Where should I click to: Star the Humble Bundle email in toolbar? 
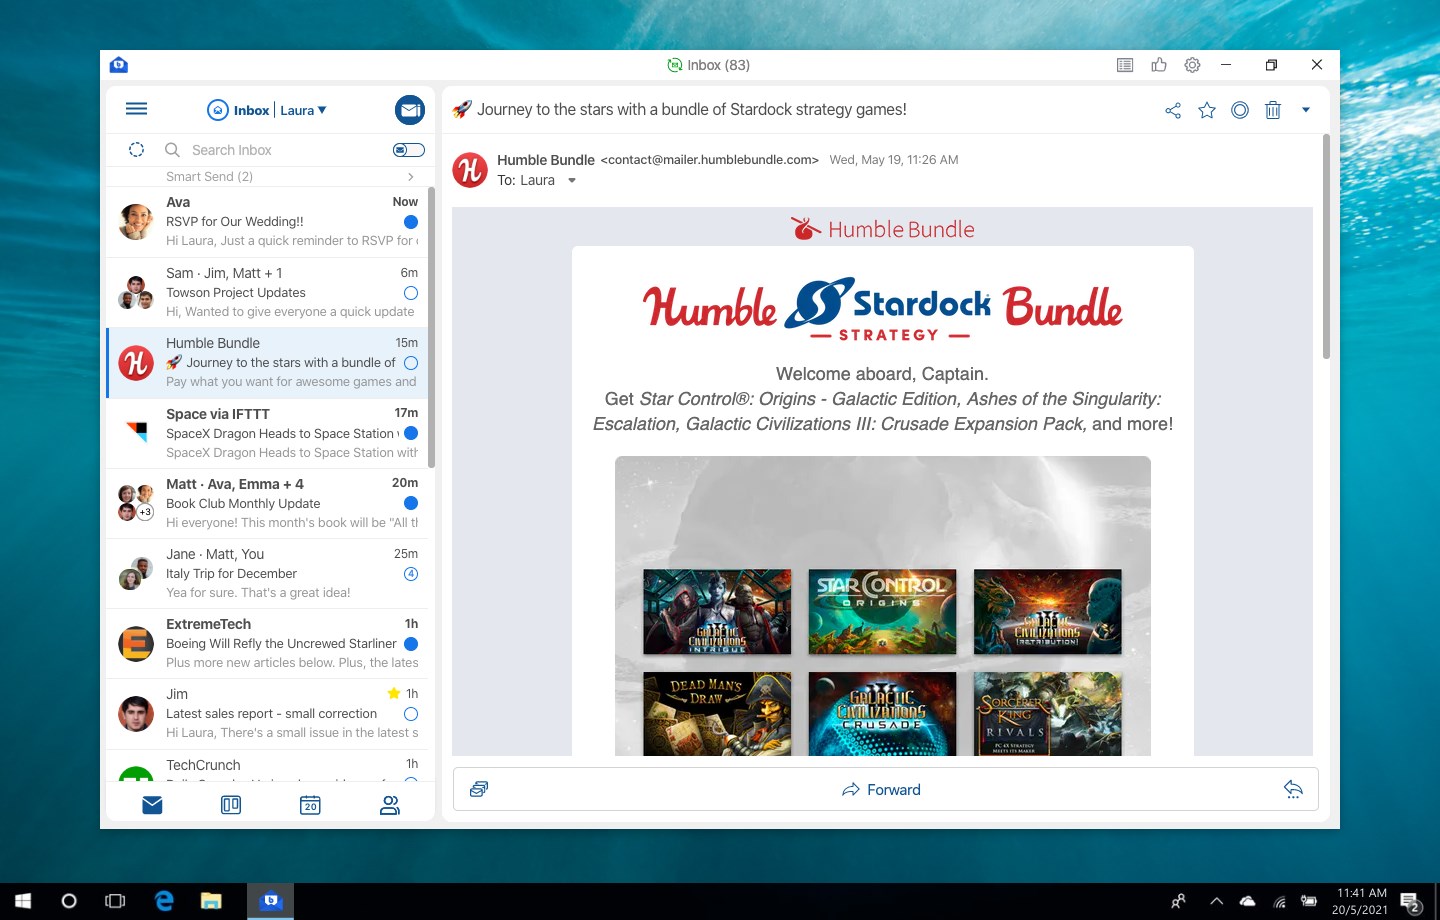(x=1207, y=110)
